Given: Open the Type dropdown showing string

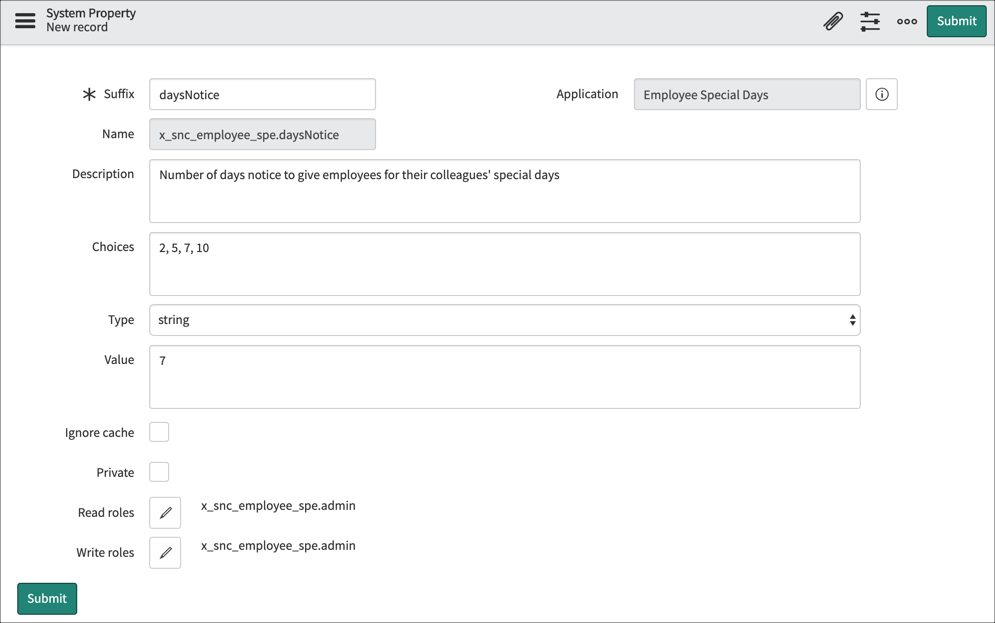Looking at the screenshot, I should pos(504,320).
